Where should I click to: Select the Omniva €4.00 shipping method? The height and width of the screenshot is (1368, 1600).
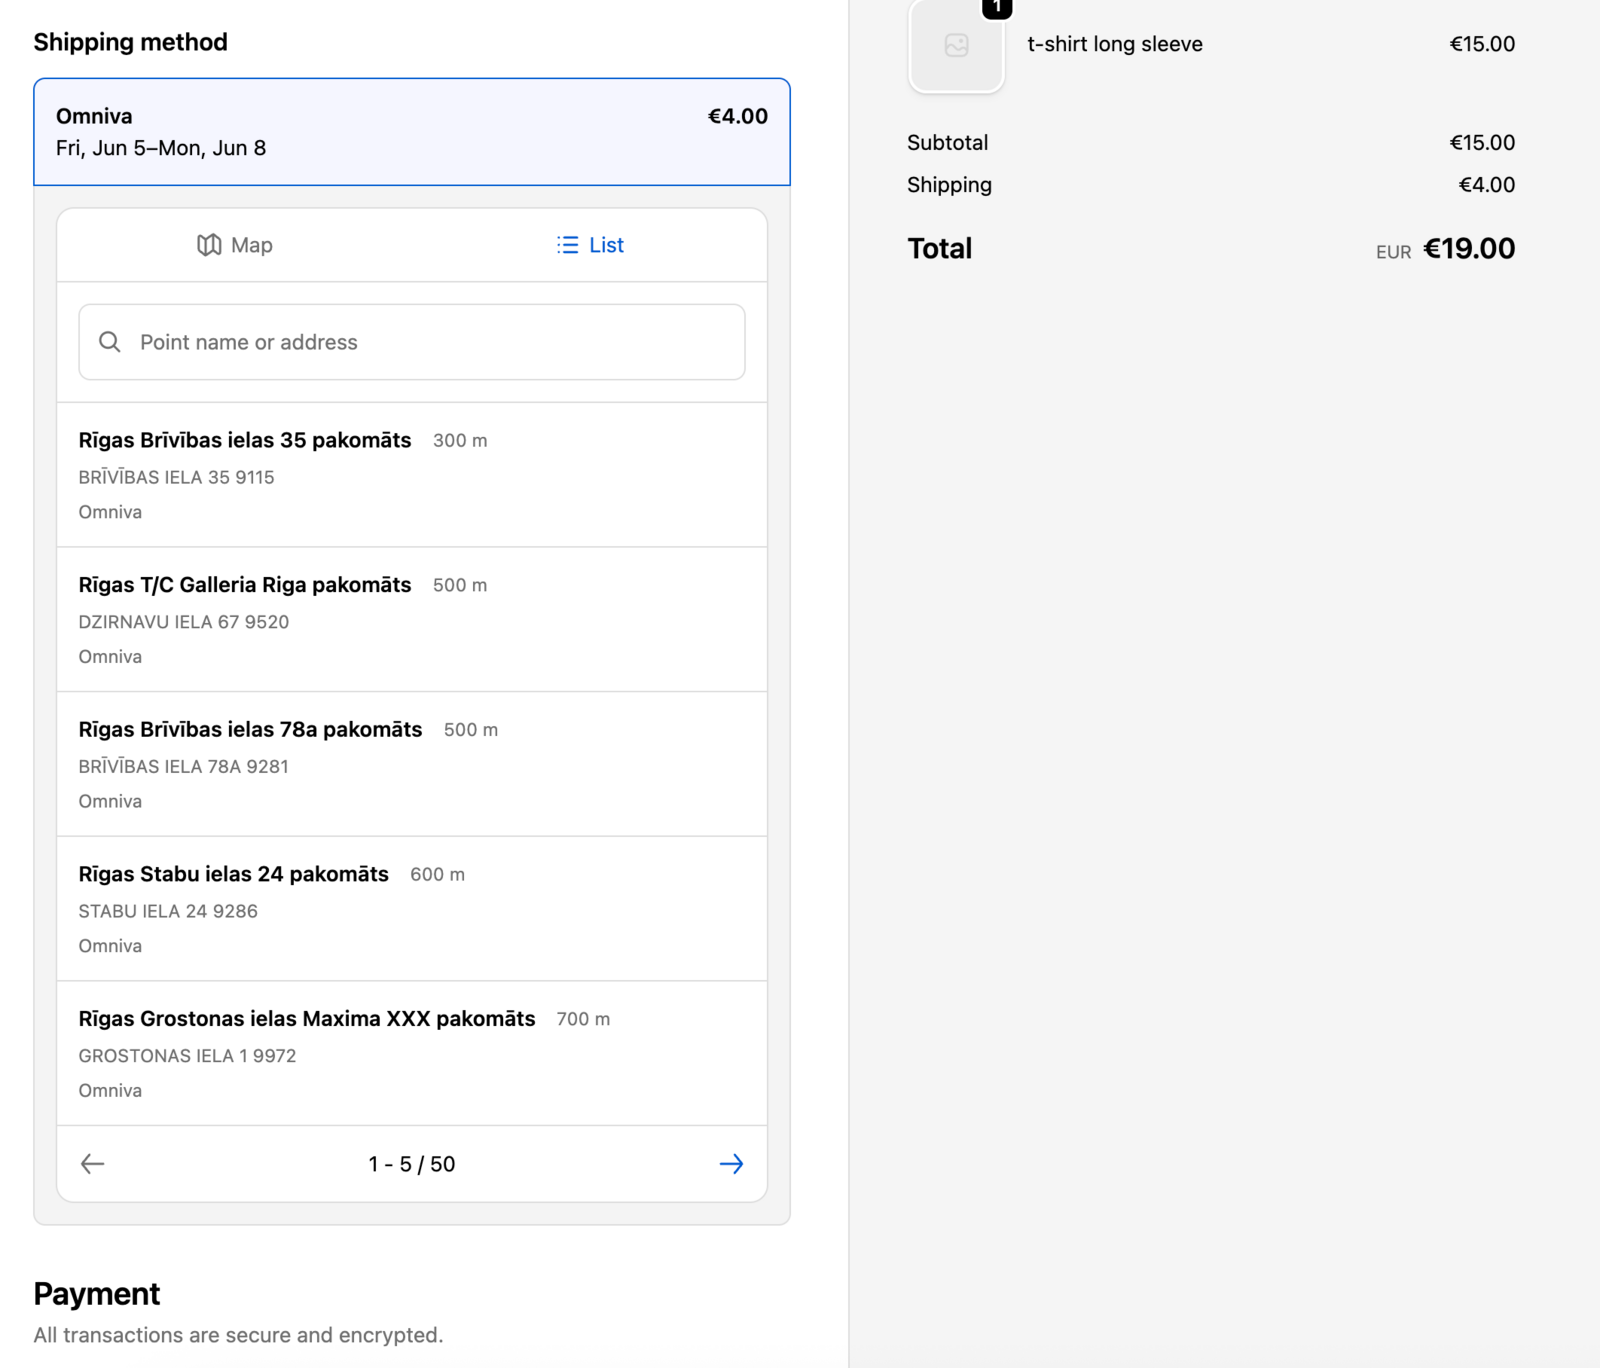point(412,132)
